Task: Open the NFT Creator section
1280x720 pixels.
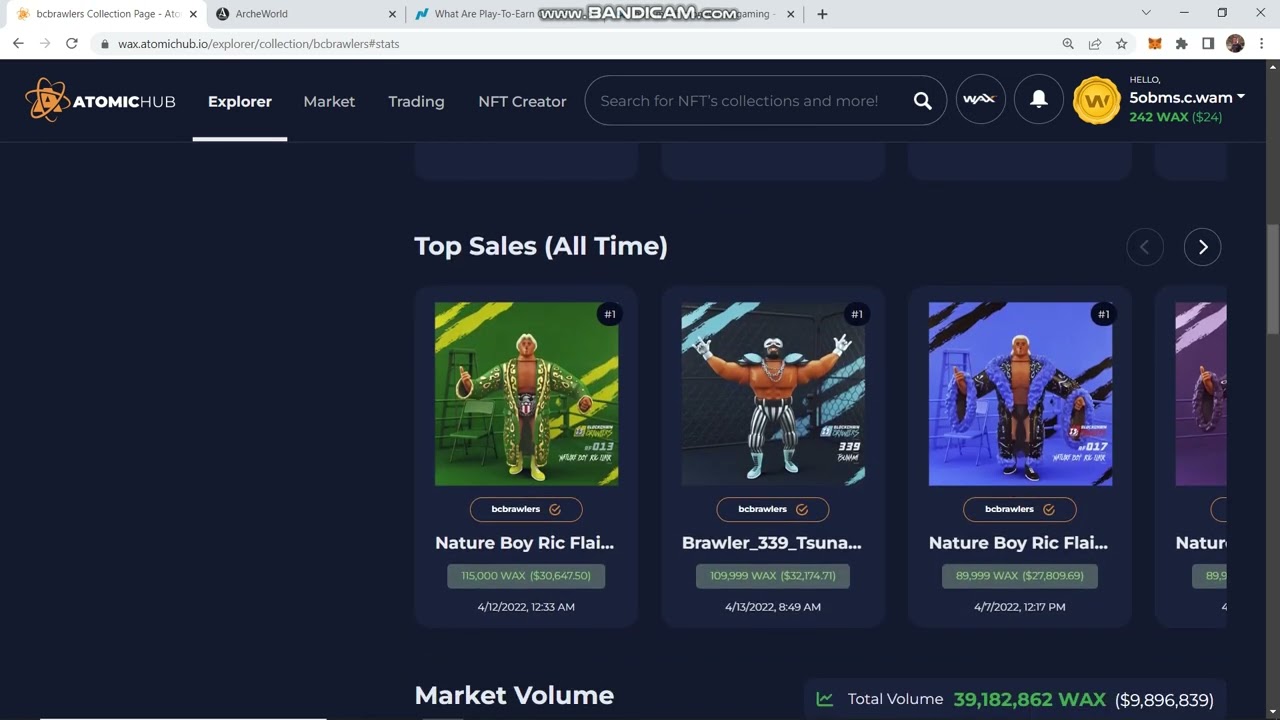Action: click(522, 101)
